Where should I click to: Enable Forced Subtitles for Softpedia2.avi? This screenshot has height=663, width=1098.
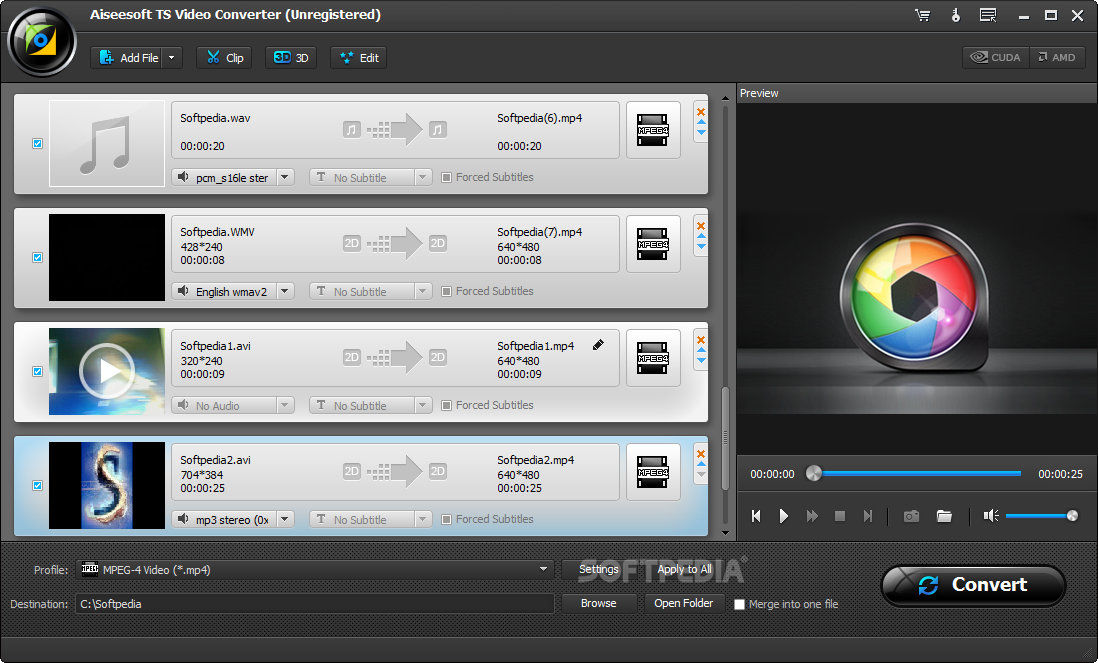pos(446,520)
